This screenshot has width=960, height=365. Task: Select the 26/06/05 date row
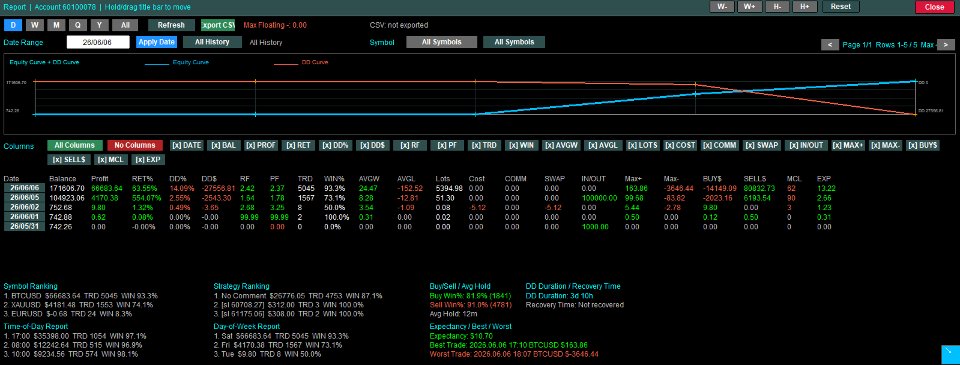[x=24, y=198]
